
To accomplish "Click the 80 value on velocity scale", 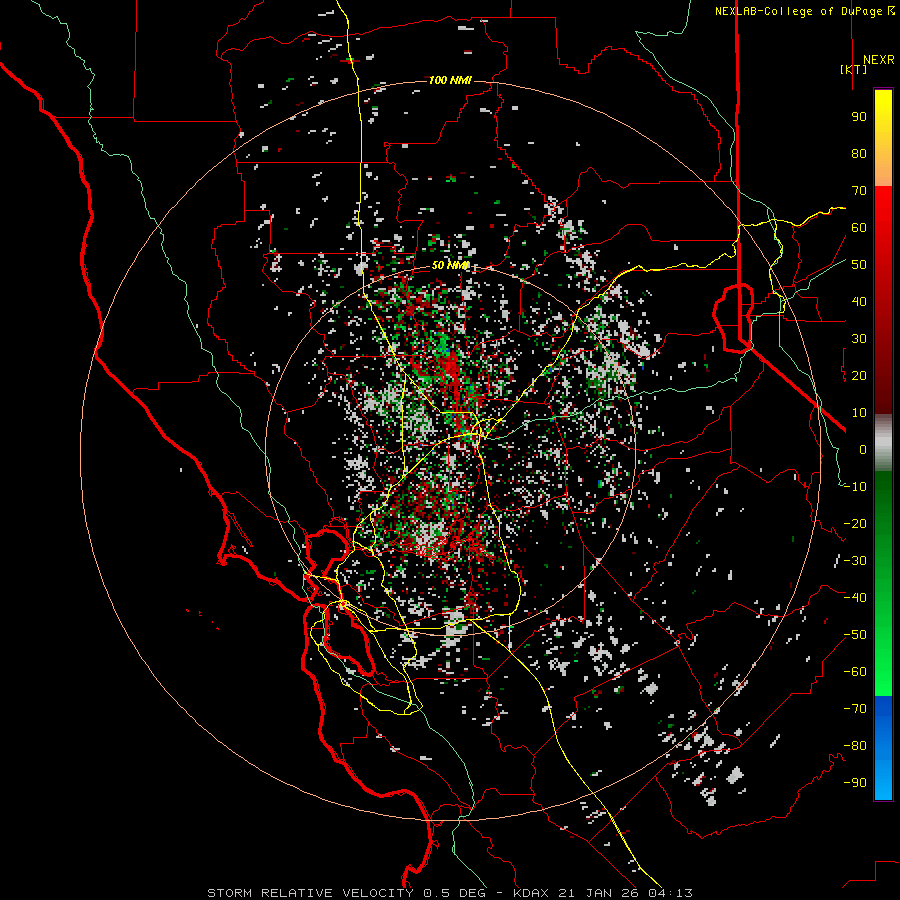I will tap(859, 153).
